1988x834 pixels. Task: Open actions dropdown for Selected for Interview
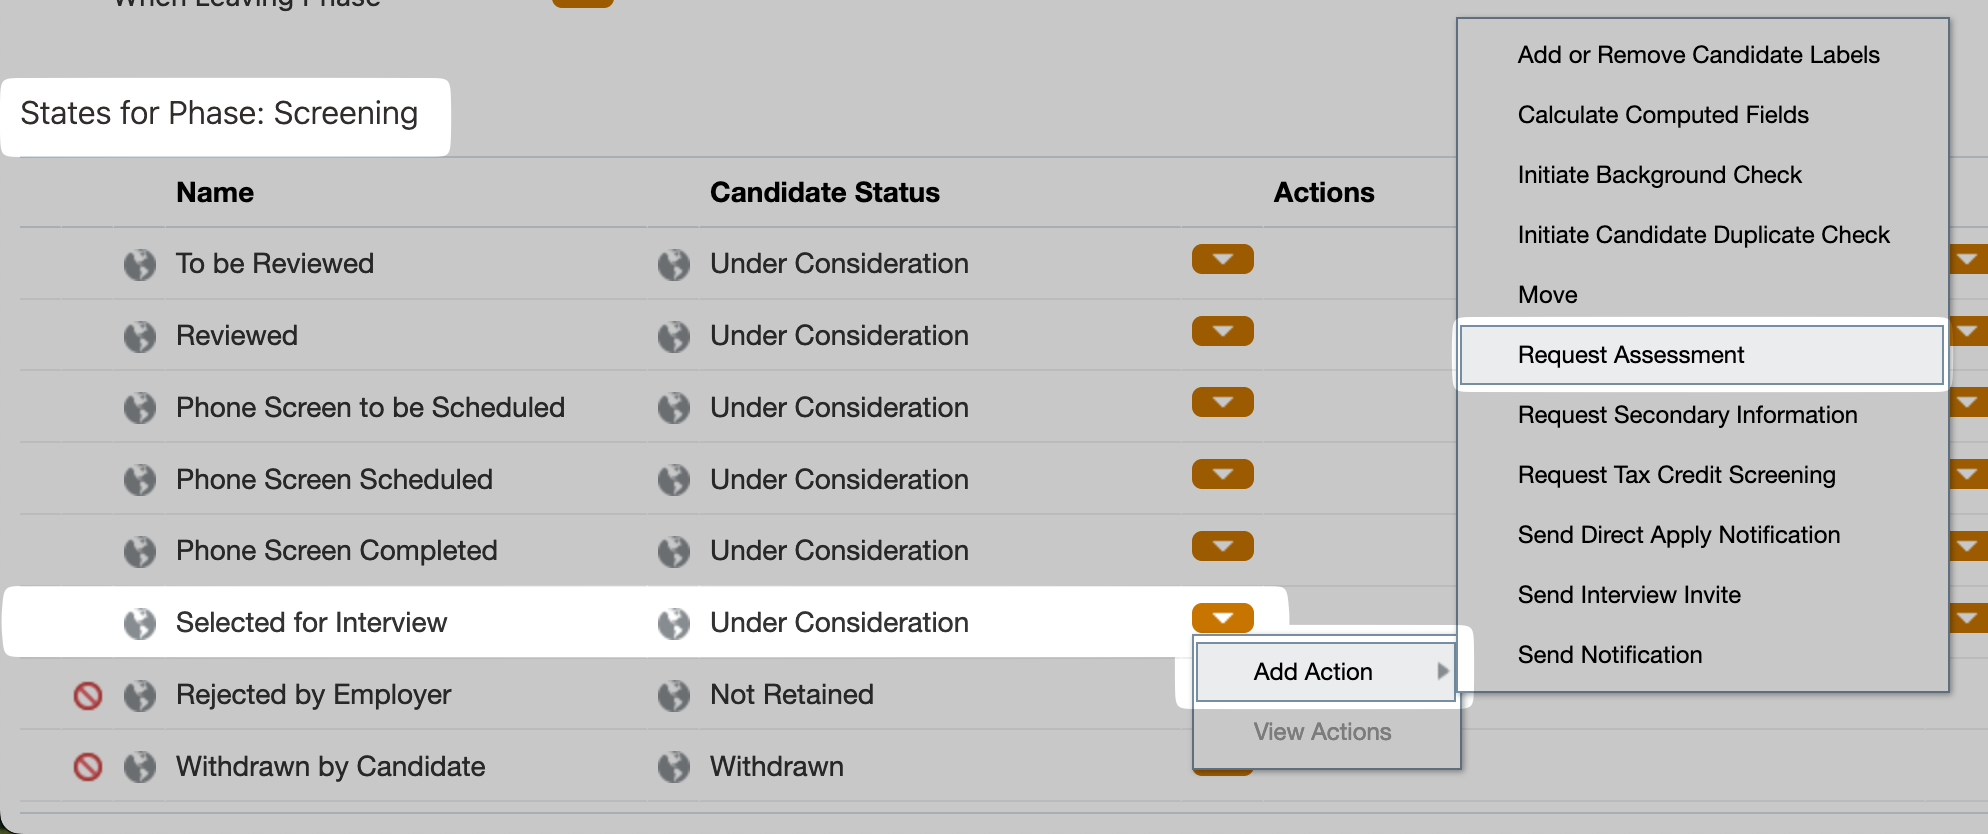(x=1222, y=618)
